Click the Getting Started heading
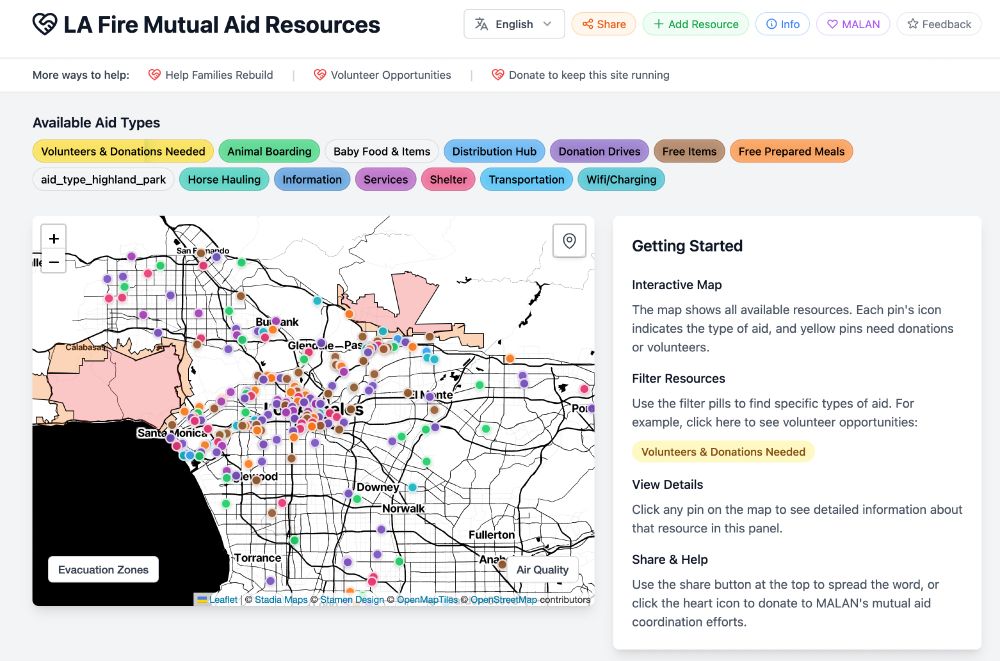 tap(687, 246)
